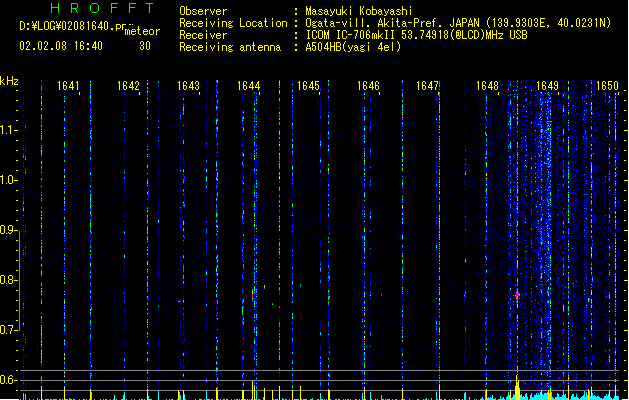The height and width of the screenshot is (400, 629).
Task: Jump to time marker 1643
Action: 188,86
